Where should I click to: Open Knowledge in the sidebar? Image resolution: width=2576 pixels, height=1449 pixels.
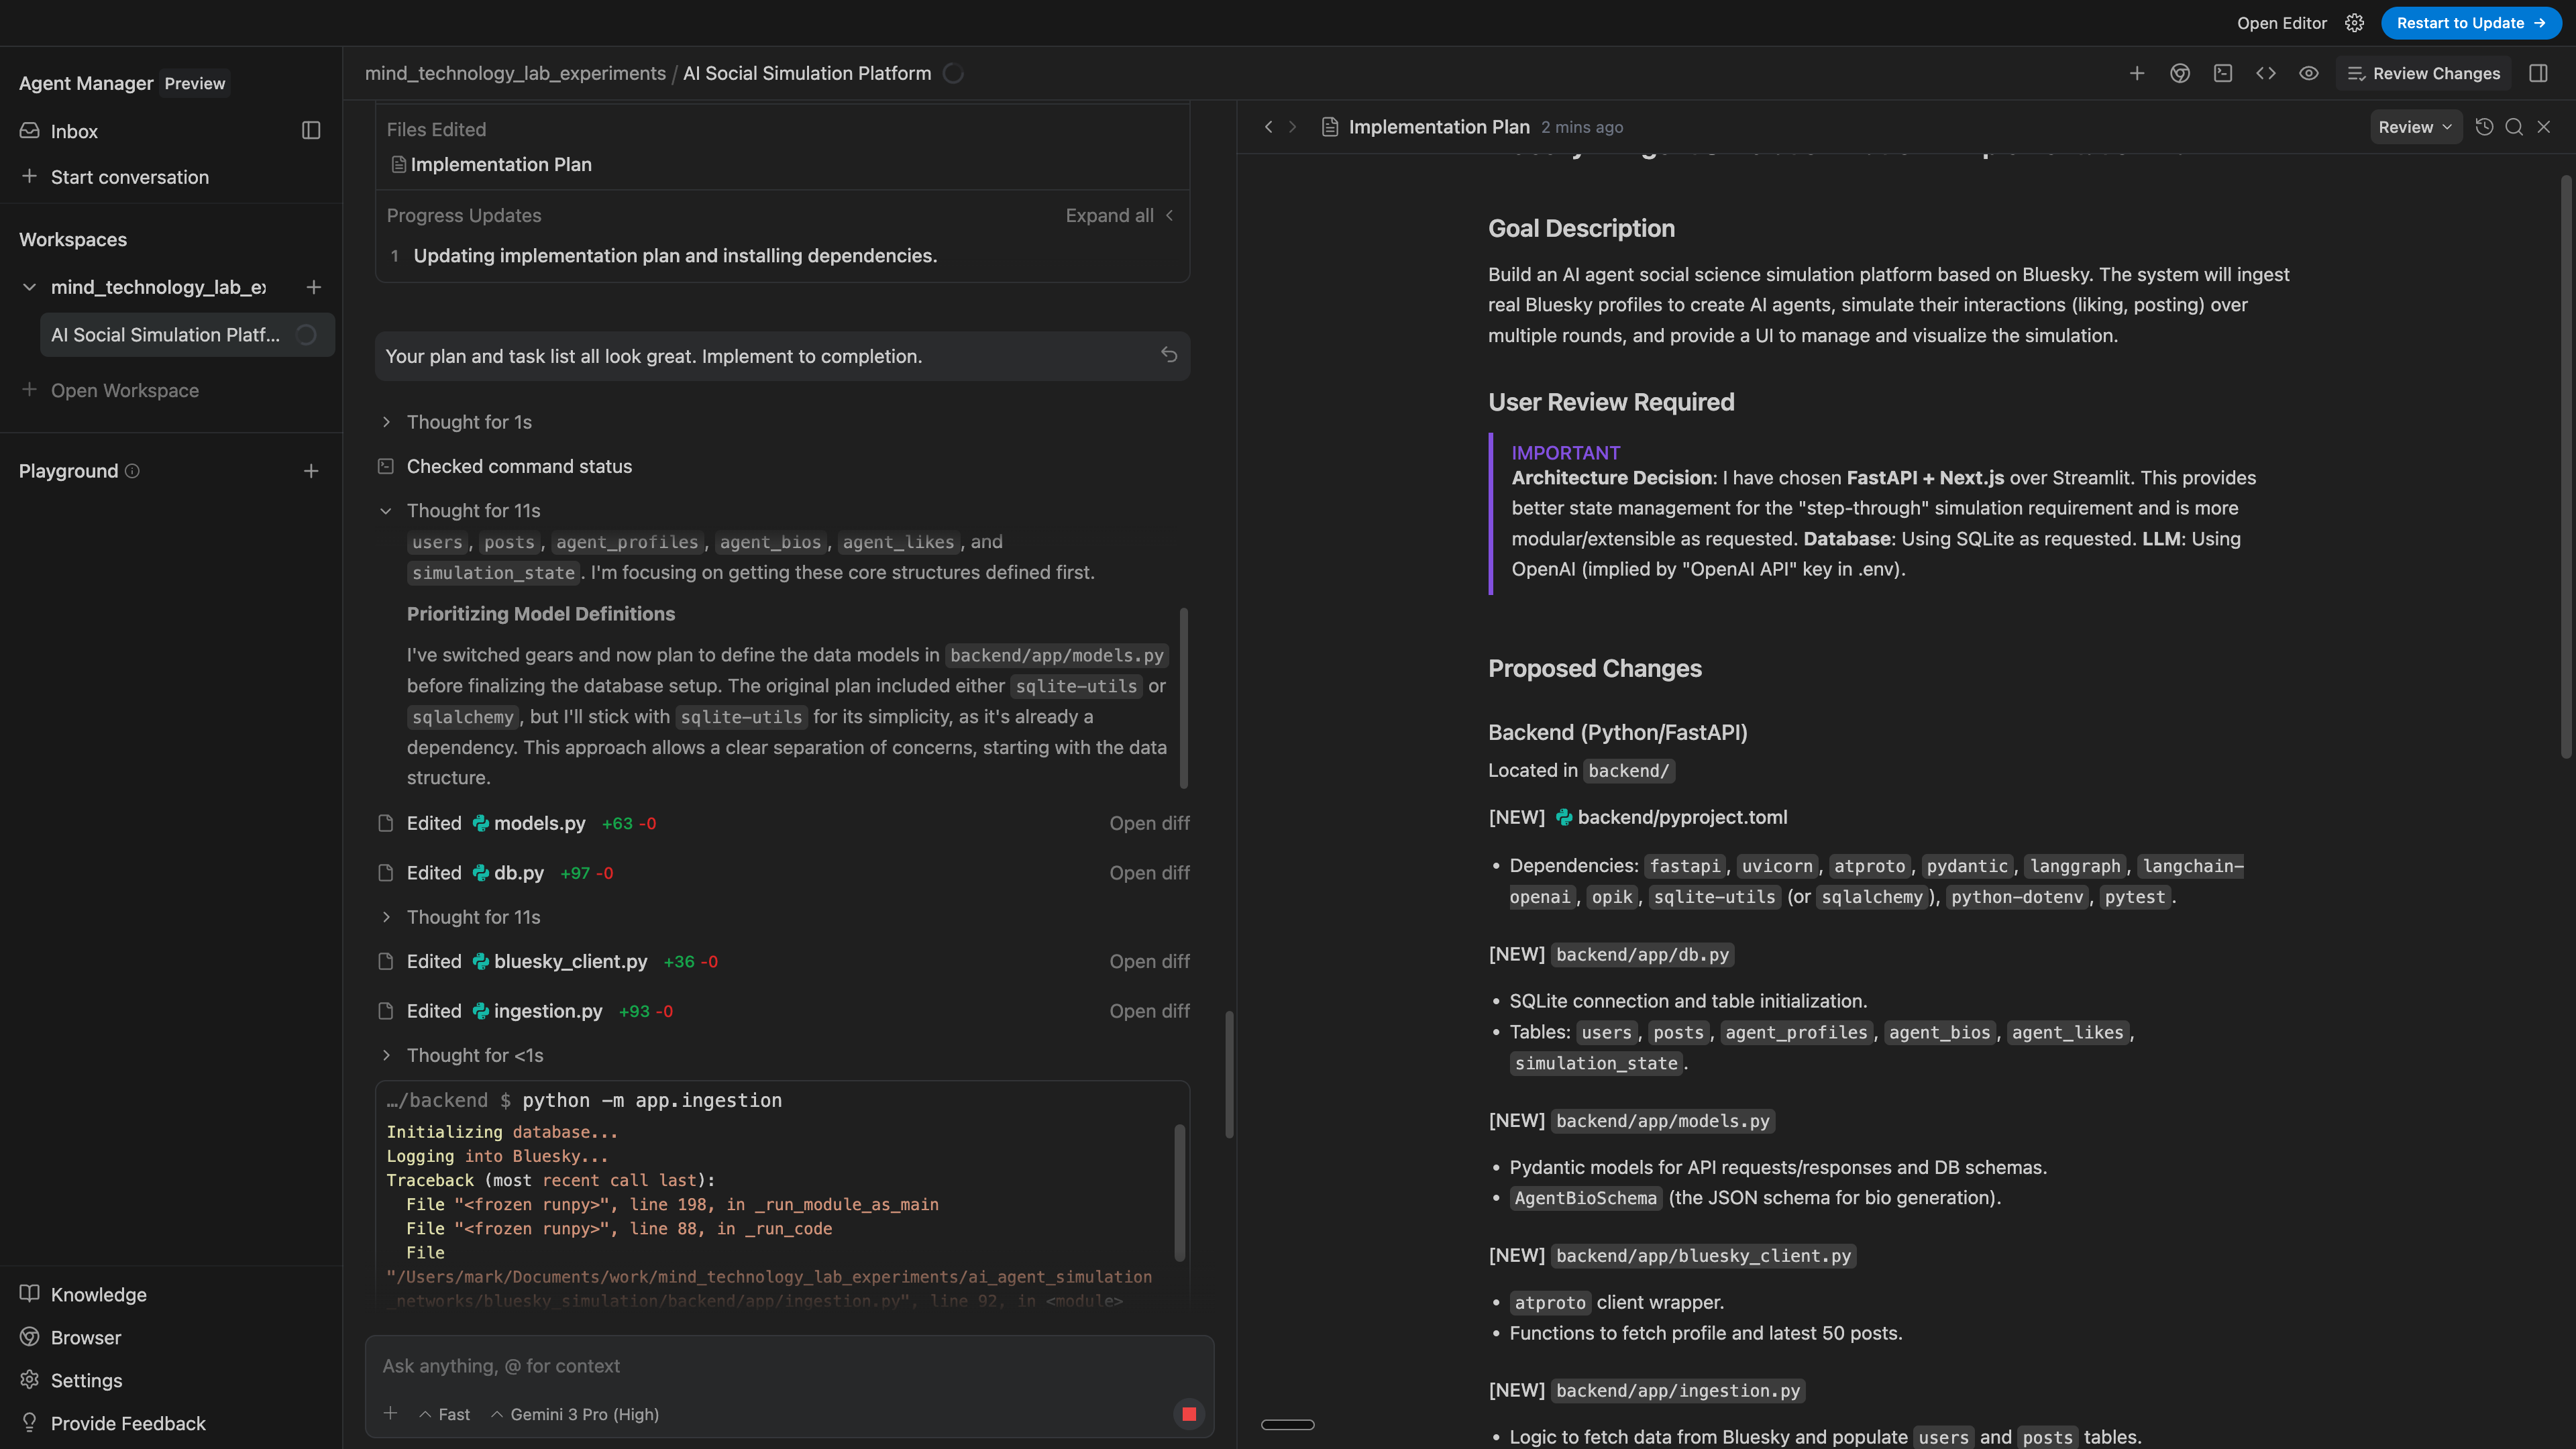pyautogui.click(x=98, y=1294)
